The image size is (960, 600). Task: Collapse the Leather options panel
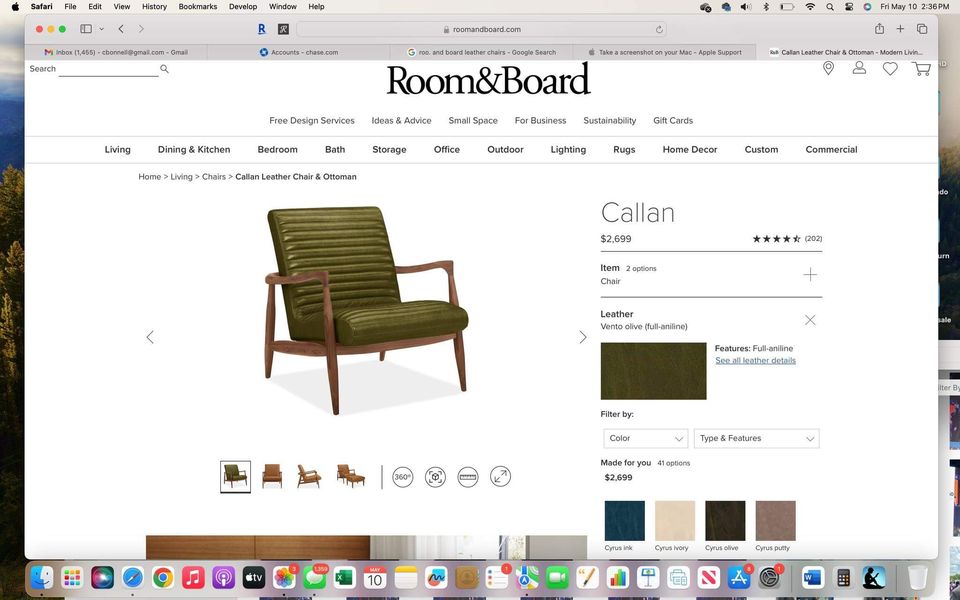tap(810, 320)
